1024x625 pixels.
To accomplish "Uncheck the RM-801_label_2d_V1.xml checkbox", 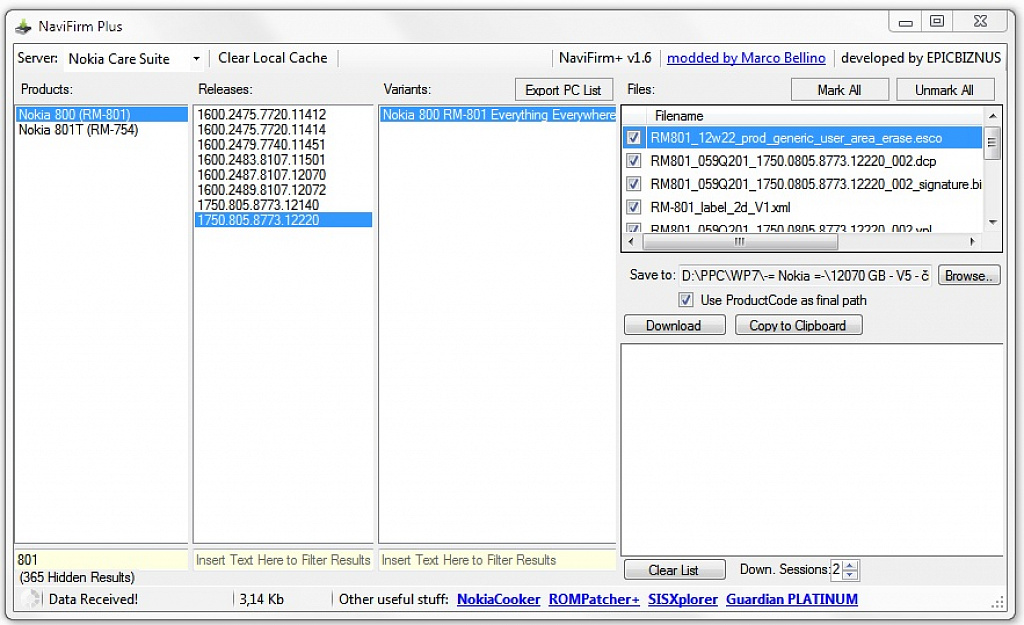I will point(633,207).
